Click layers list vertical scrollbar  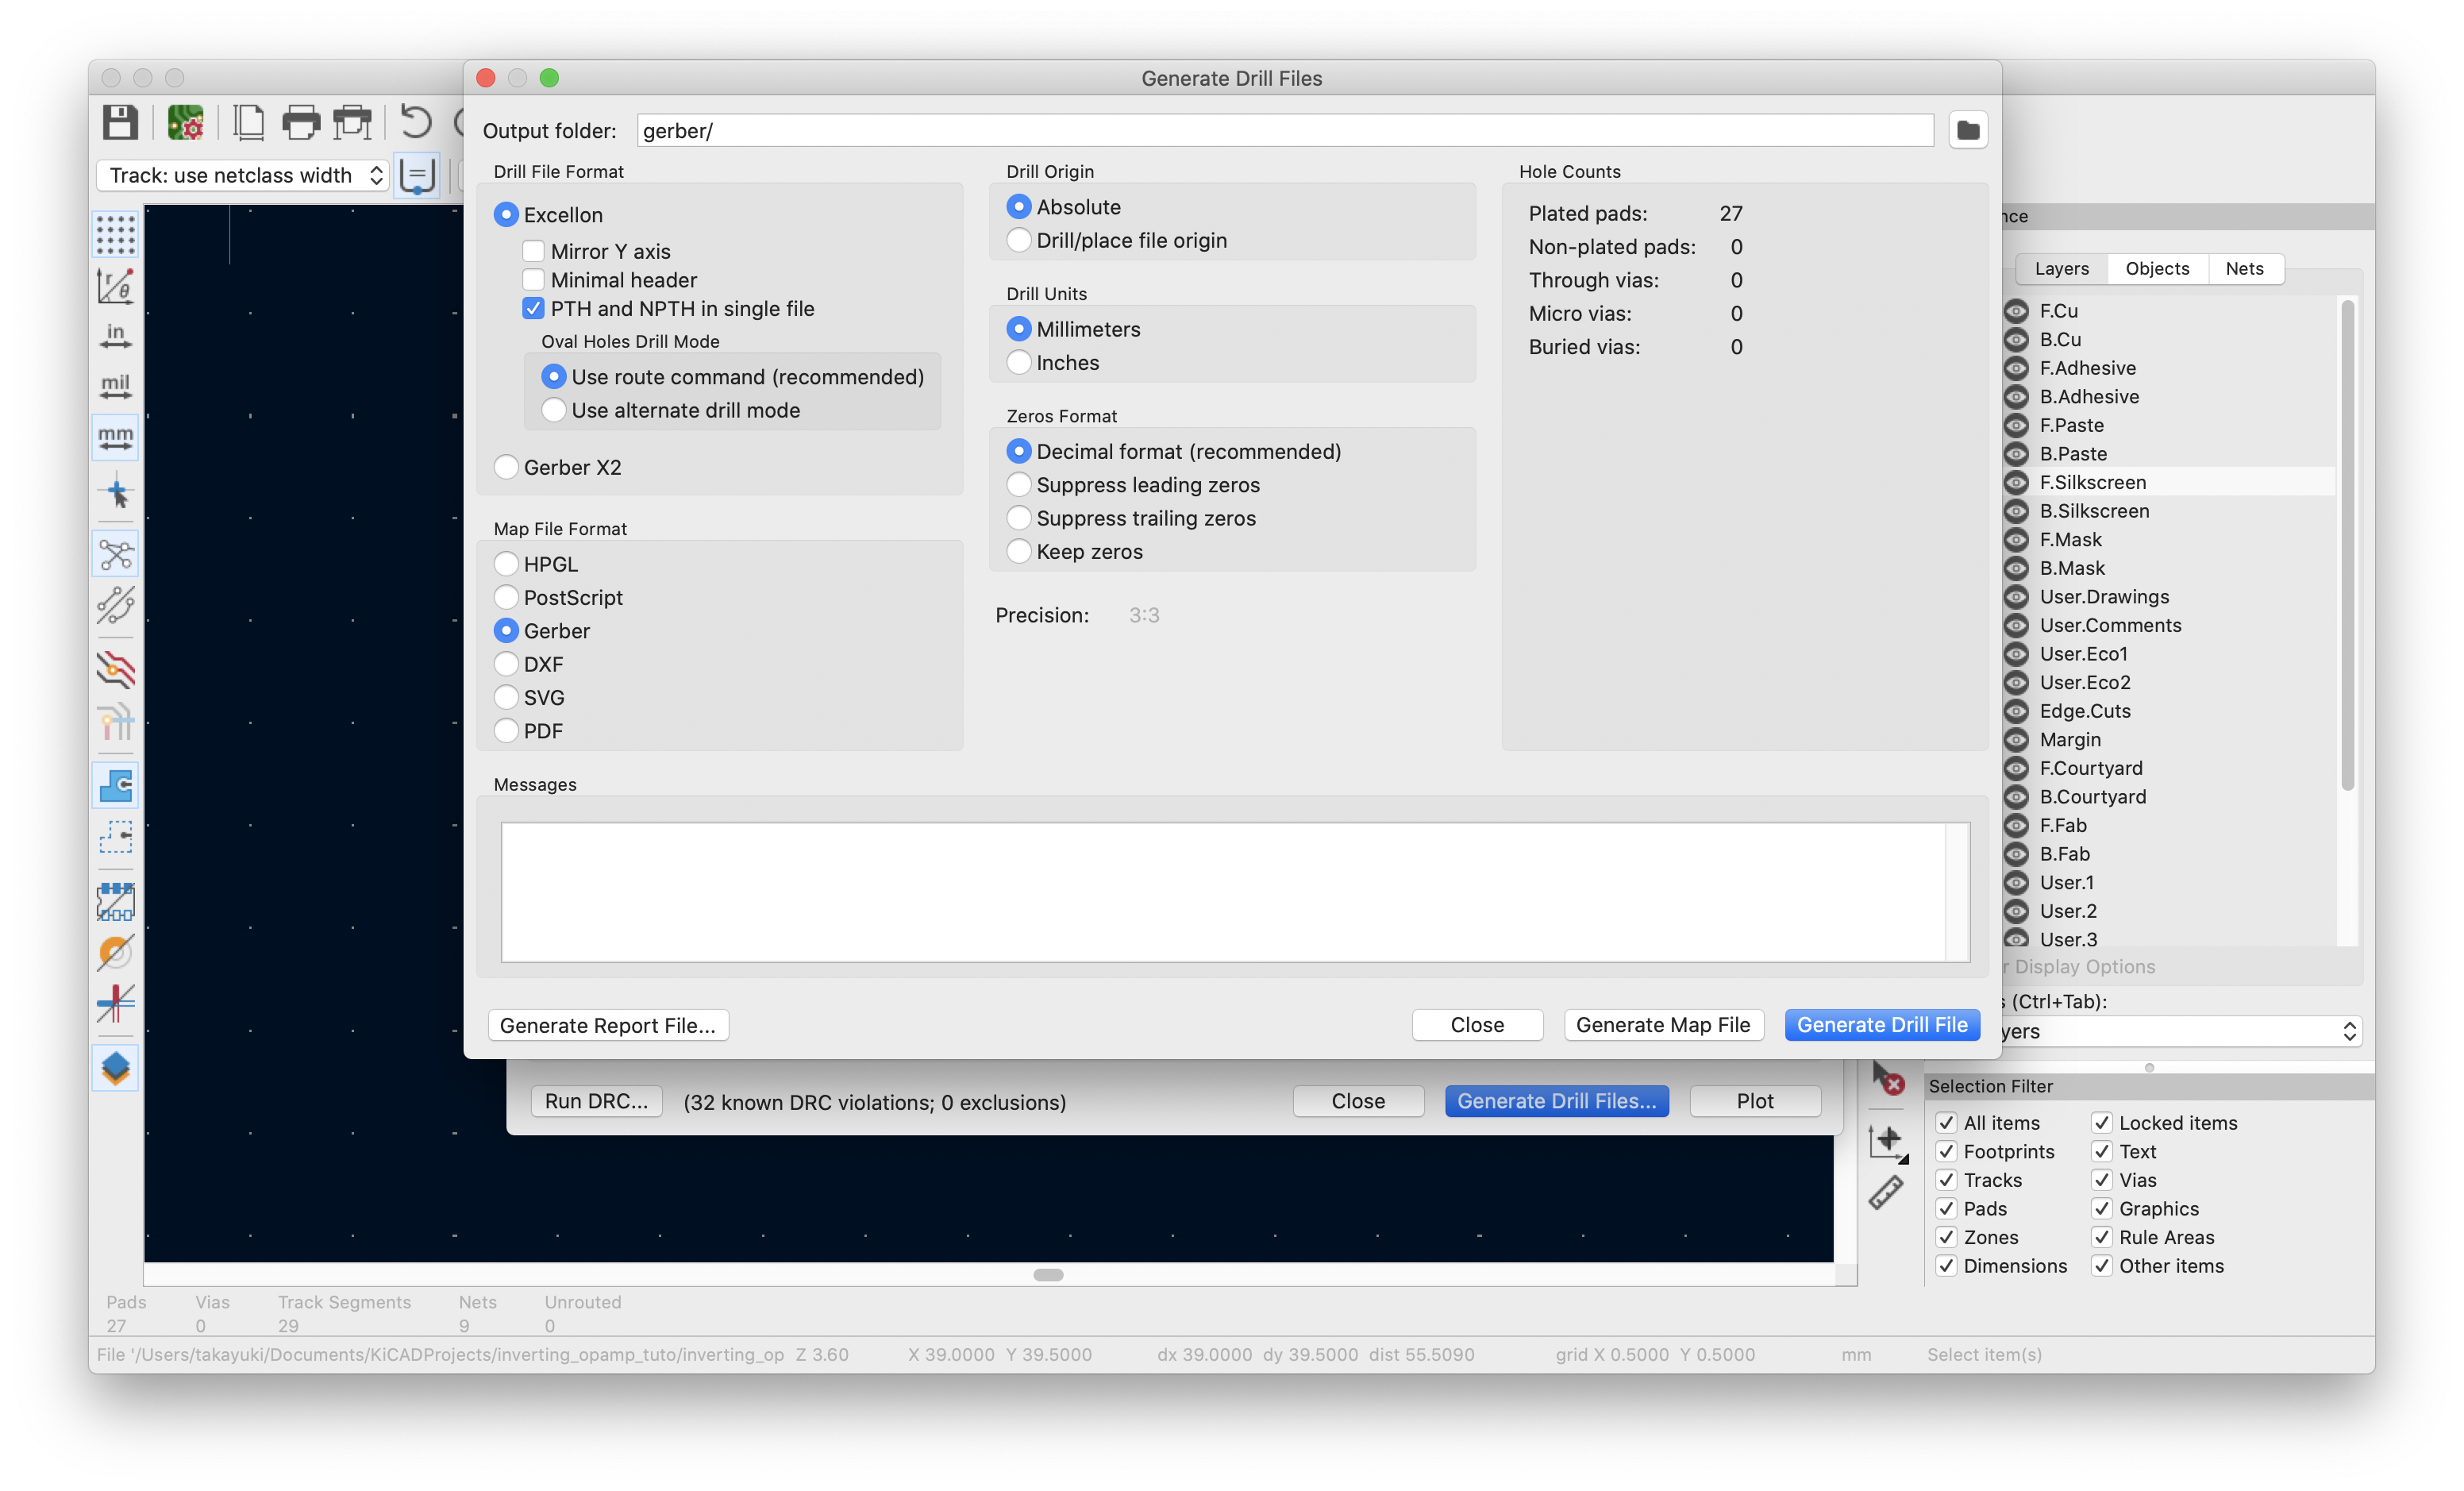[2347, 545]
